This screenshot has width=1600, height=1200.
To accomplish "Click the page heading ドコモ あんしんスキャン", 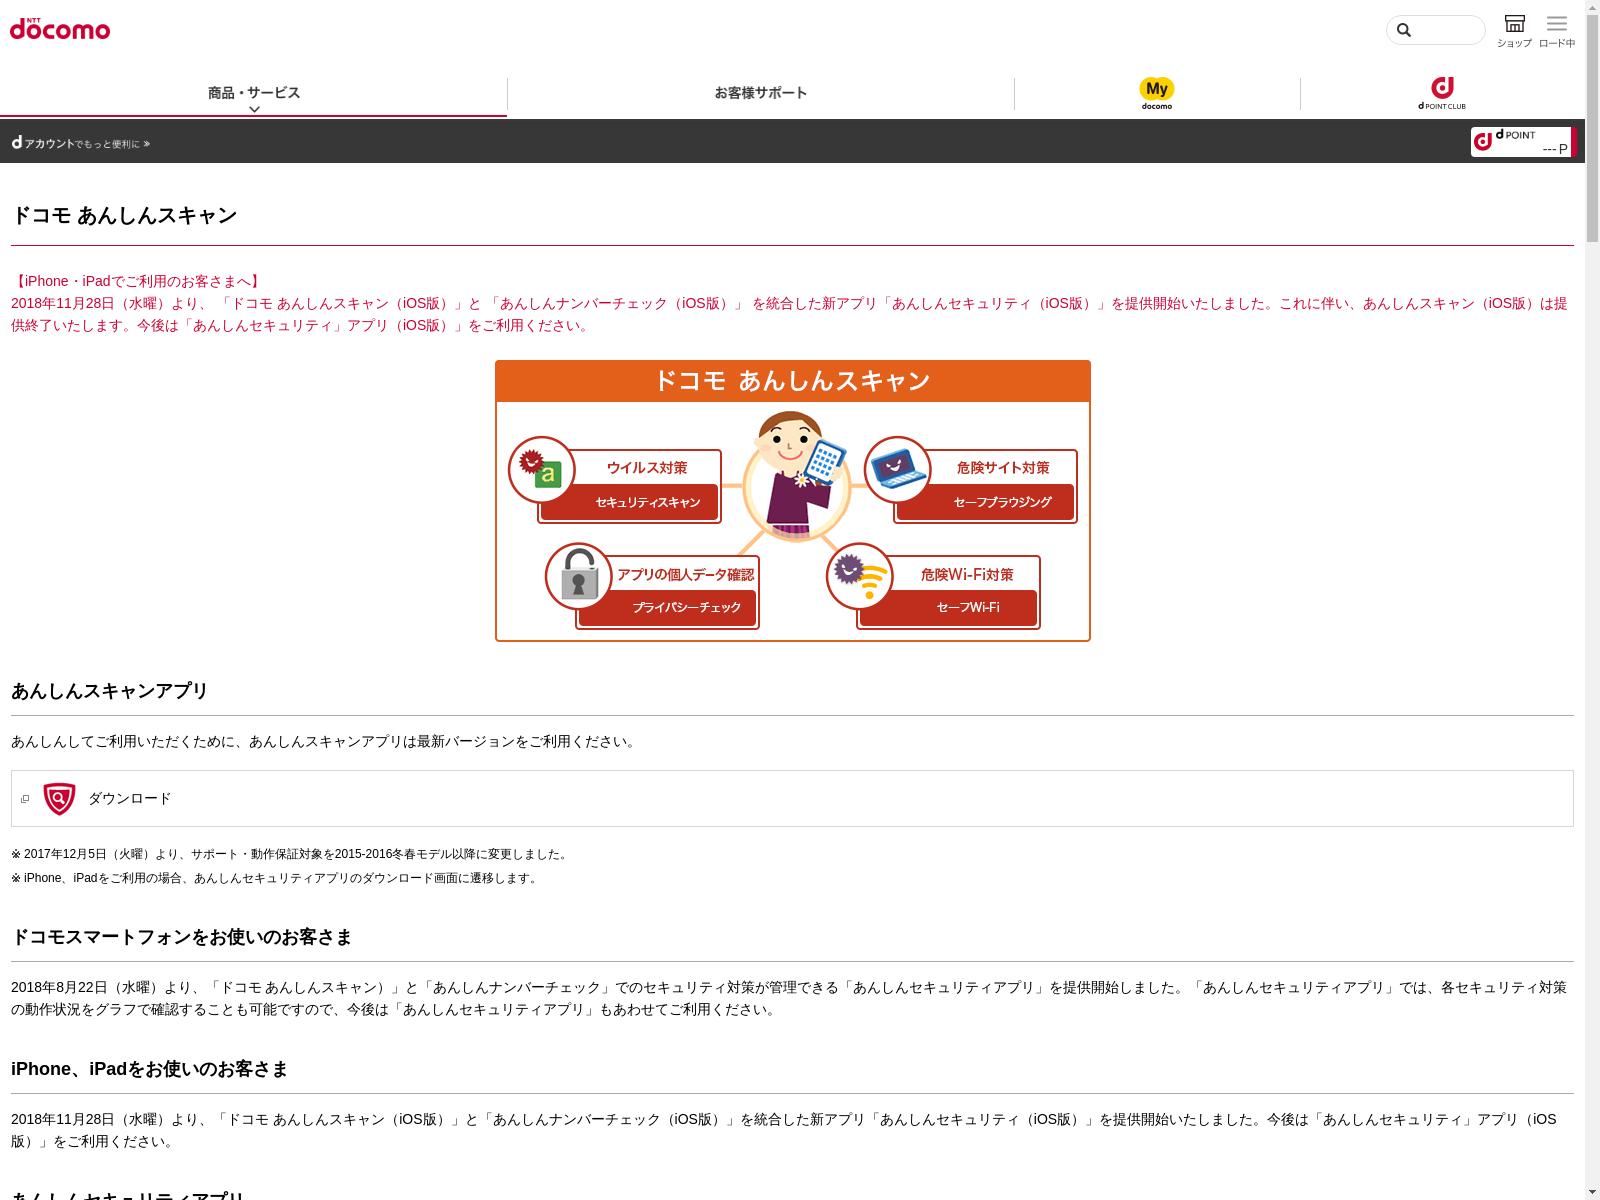I will [x=124, y=215].
